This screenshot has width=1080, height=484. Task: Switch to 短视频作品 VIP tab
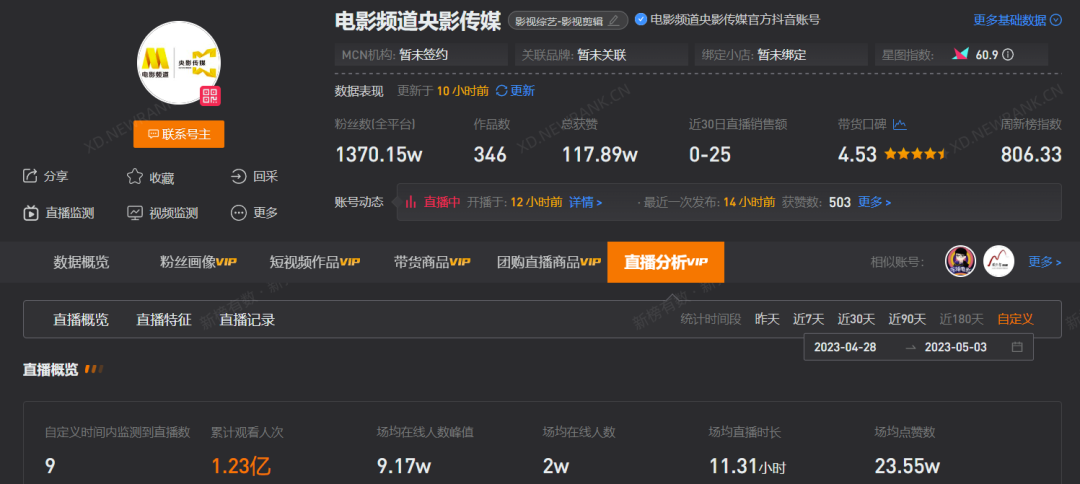(315, 262)
